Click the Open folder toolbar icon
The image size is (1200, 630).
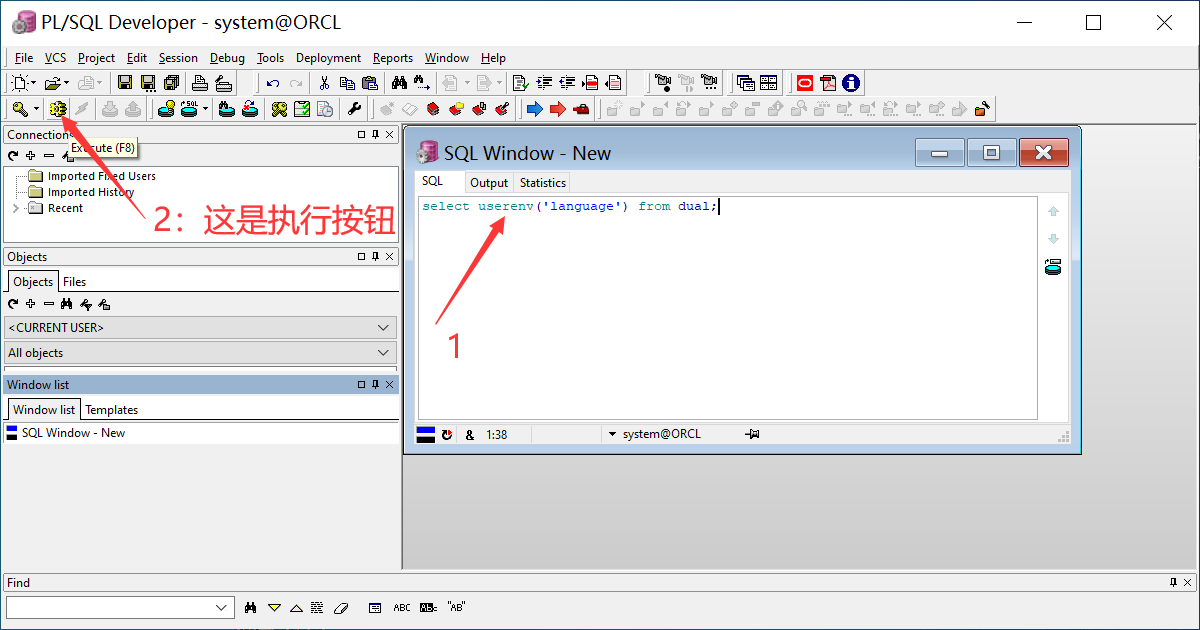click(x=52, y=83)
